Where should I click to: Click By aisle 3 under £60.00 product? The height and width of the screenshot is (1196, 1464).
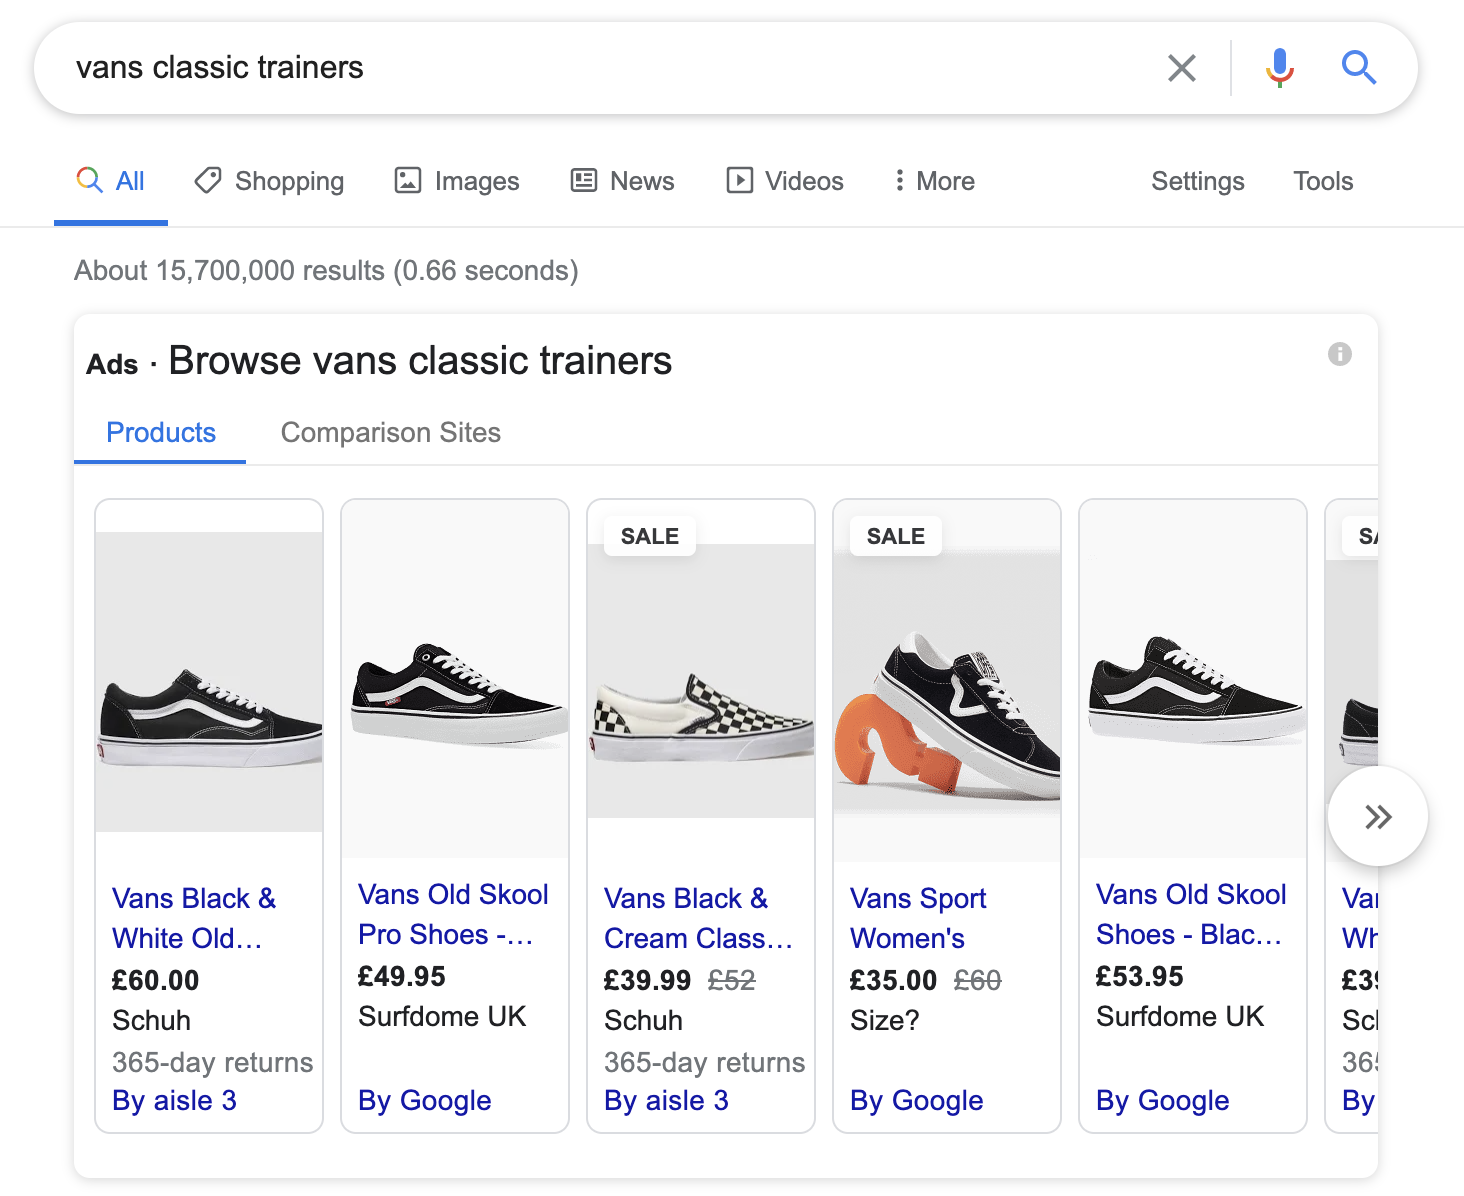tap(174, 1100)
